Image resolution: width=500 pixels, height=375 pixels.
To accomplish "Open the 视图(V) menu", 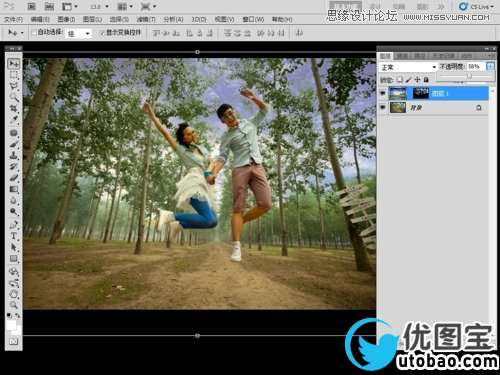I will [x=224, y=20].
